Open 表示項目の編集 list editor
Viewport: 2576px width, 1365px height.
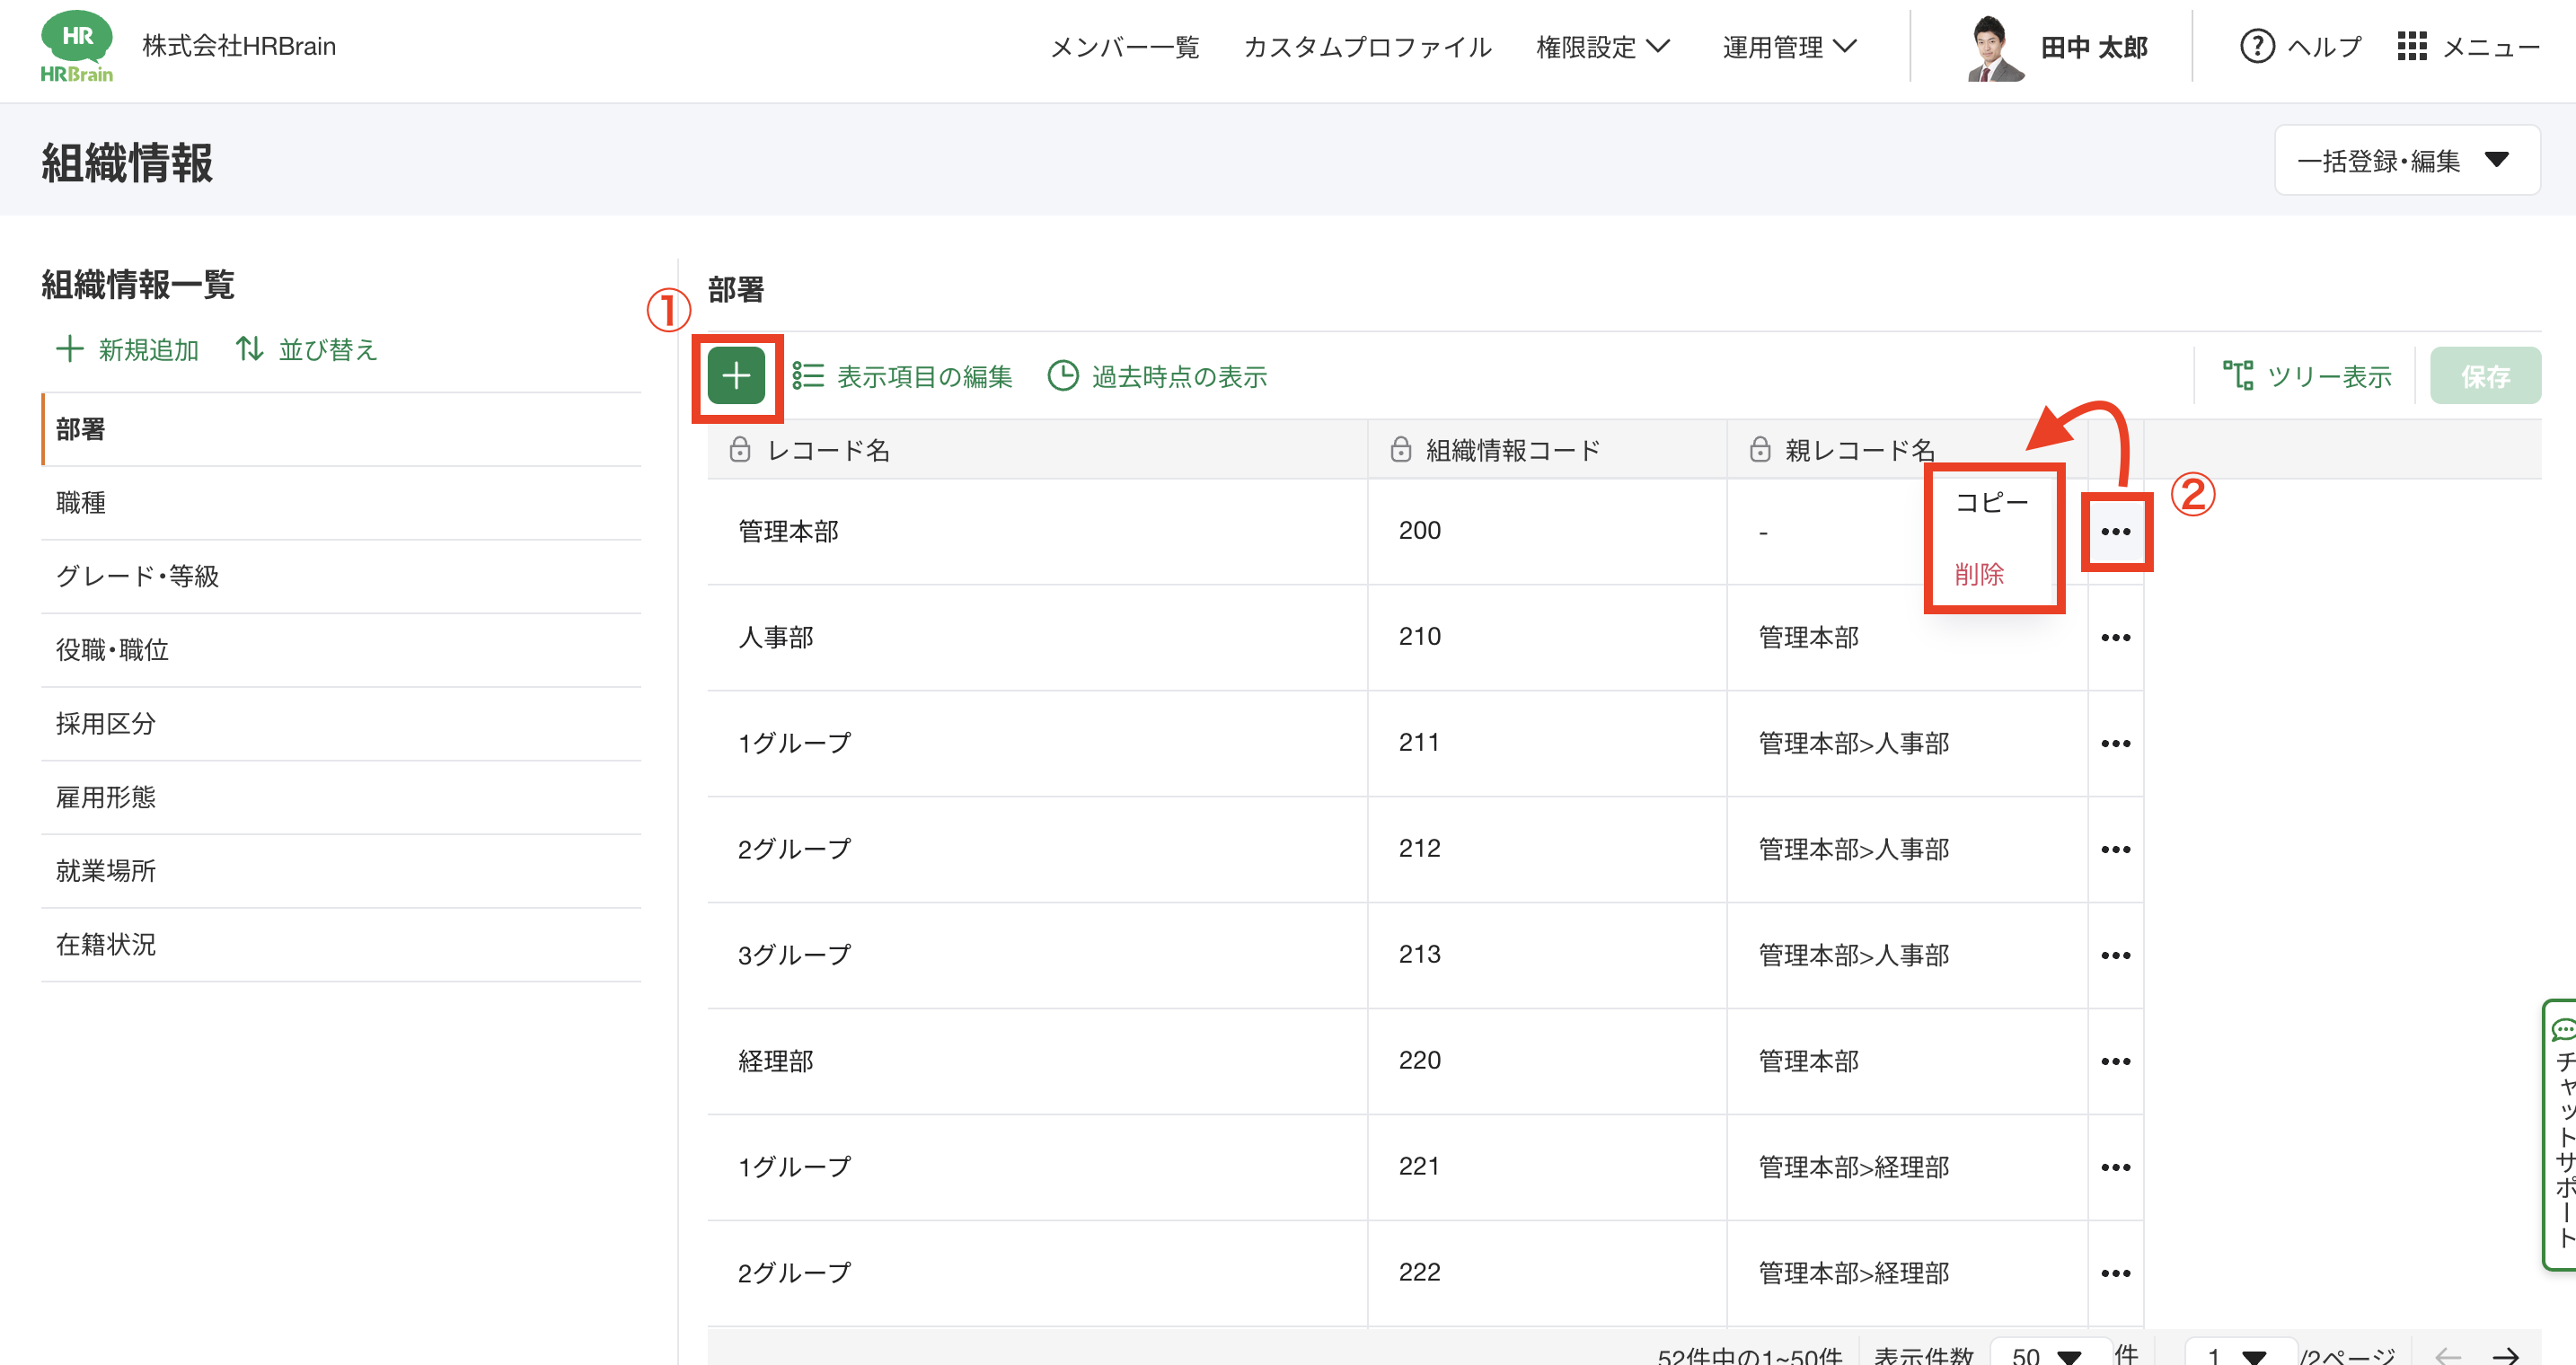903,376
